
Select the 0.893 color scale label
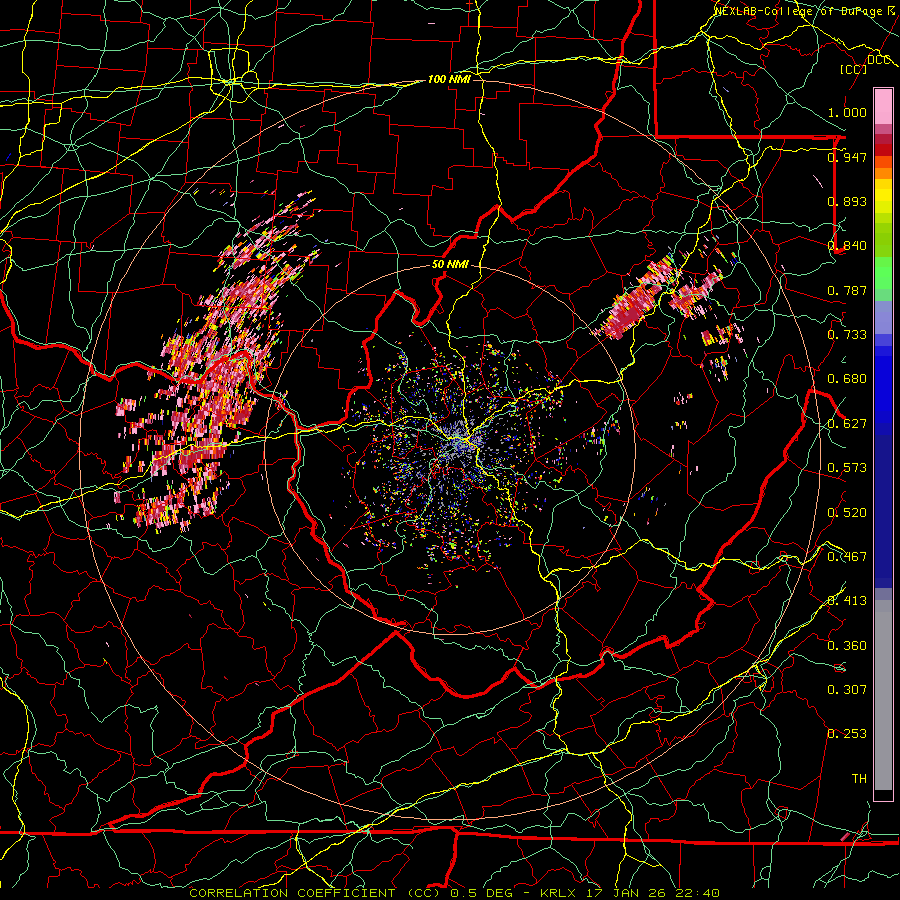847,201
